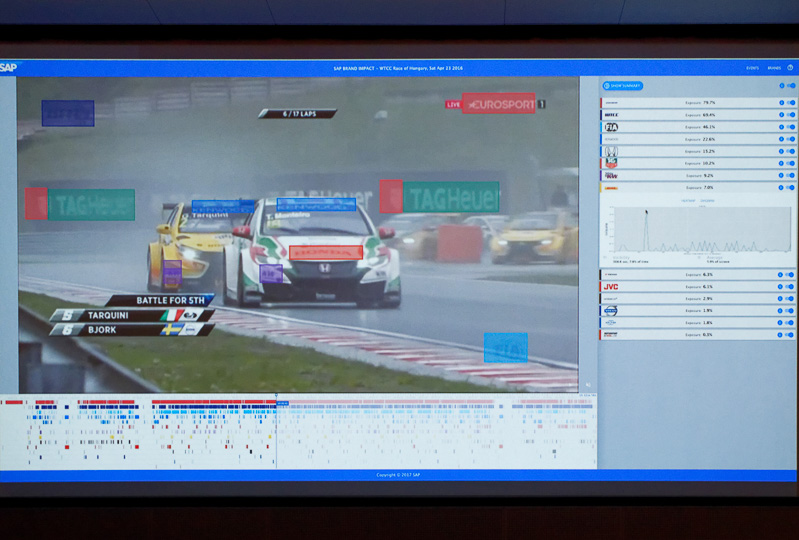Open info for the JVC 6.1% row
This screenshot has height=540, width=799.
(x=780, y=287)
